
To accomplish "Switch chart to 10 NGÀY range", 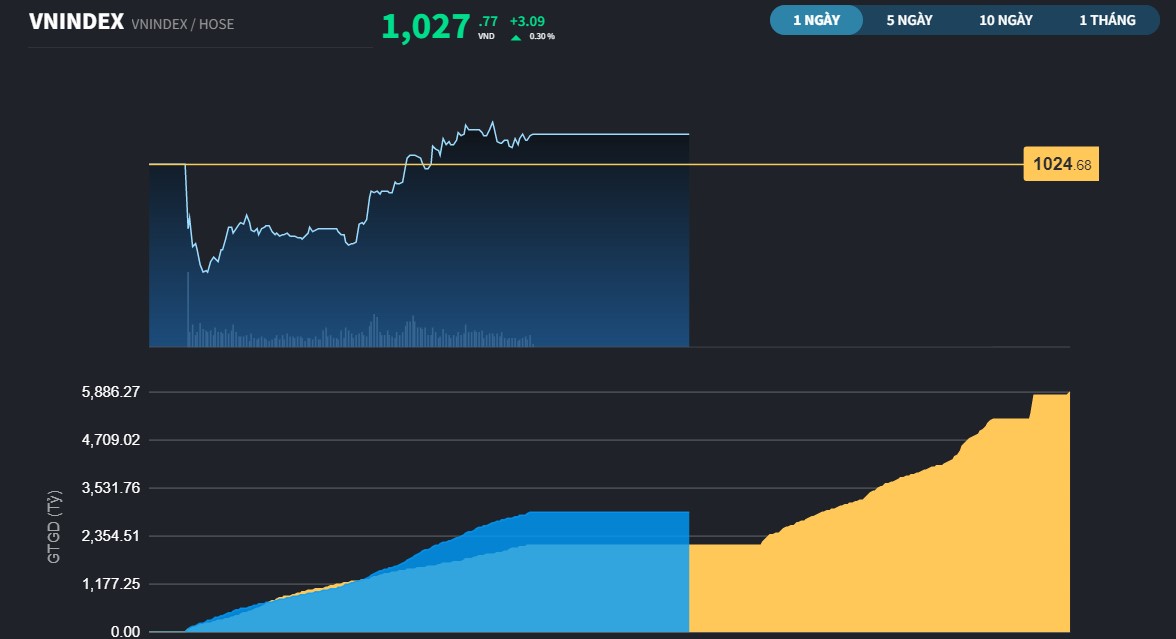I will coord(1006,20).
